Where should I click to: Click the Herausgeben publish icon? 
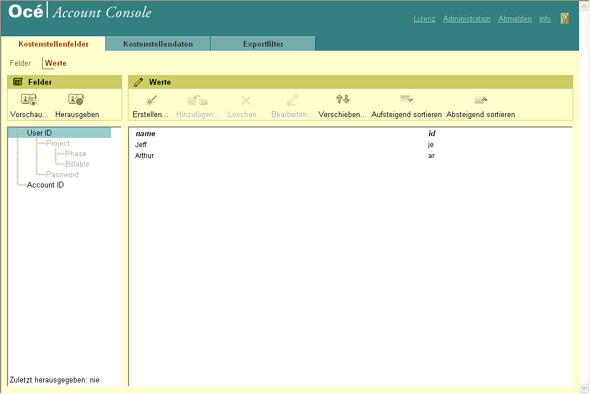(76, 100)
